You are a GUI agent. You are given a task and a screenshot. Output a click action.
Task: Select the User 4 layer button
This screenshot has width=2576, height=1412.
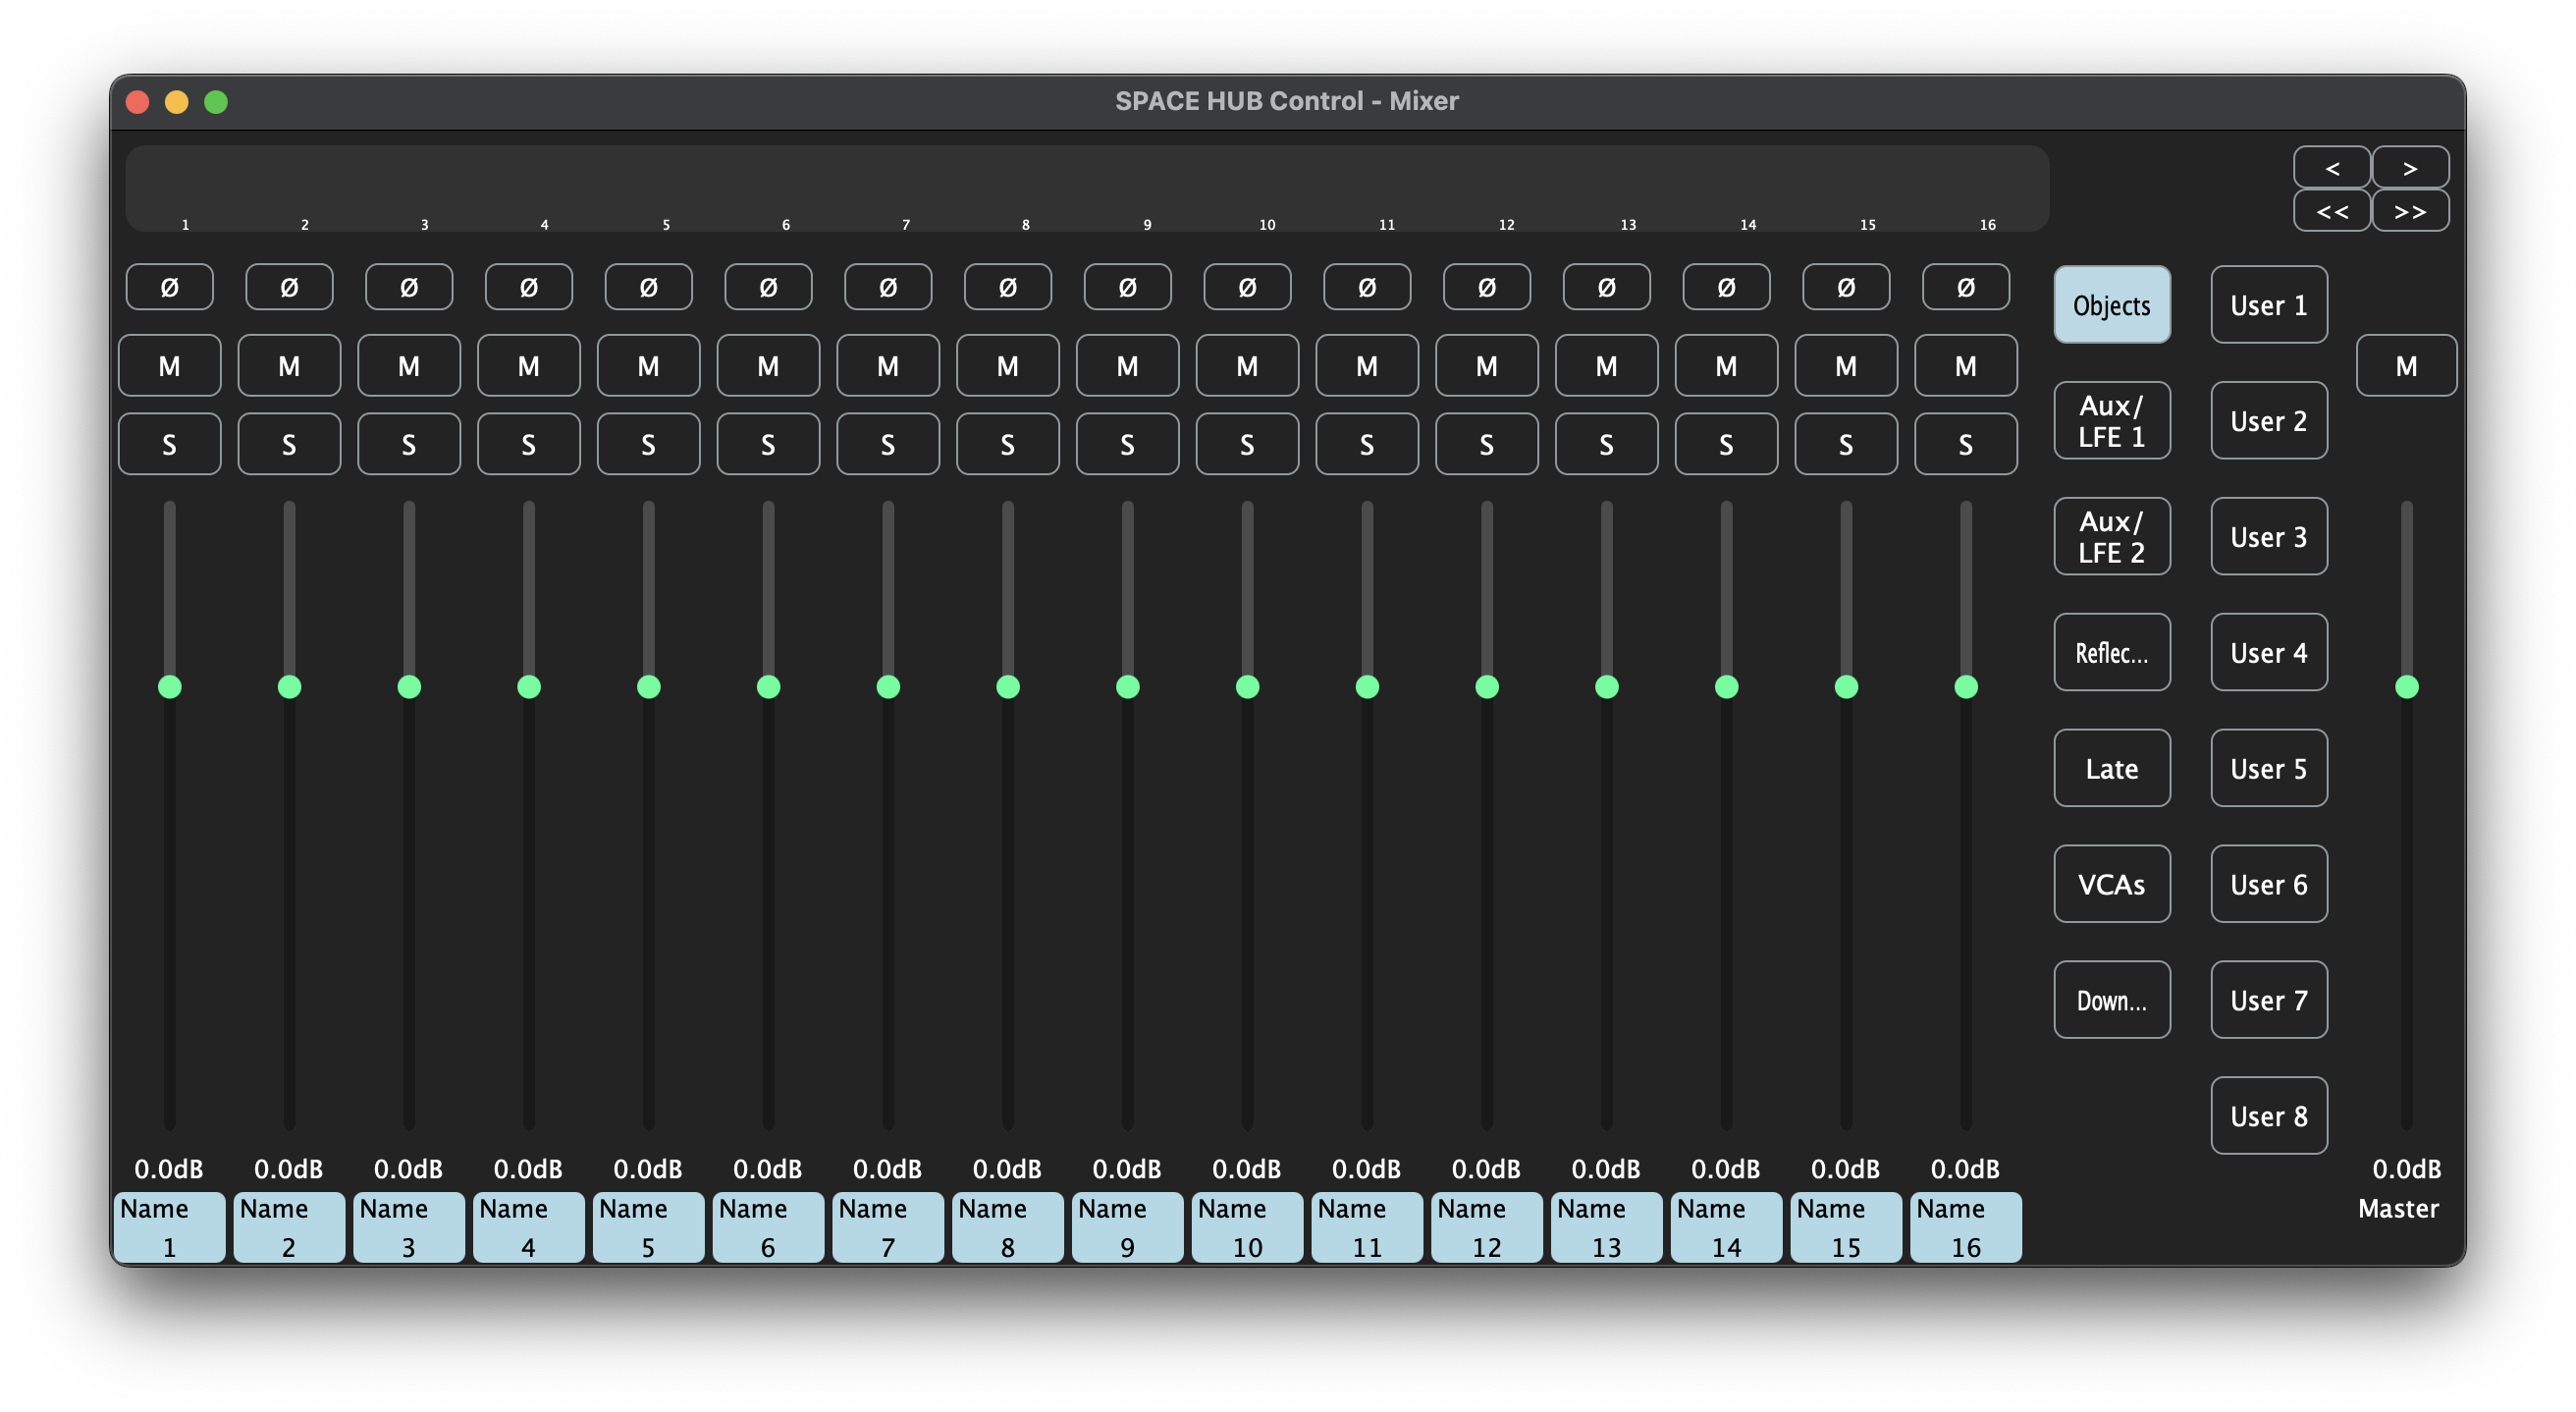click(2268, 652)
